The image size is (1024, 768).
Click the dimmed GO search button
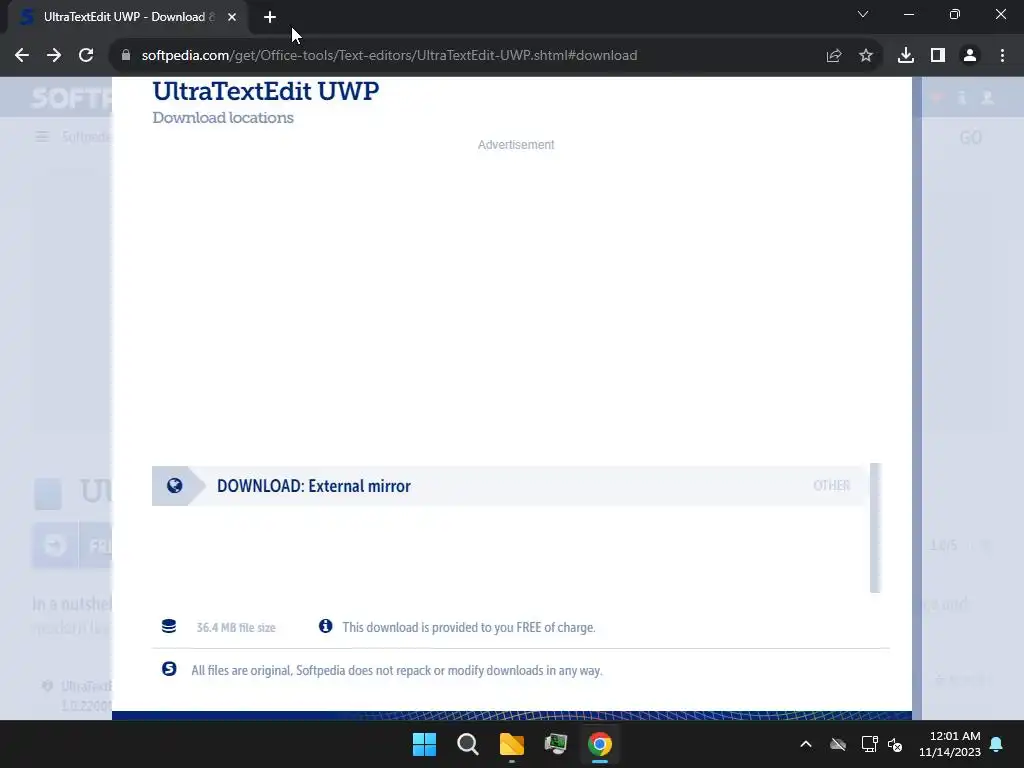(x=970, y=138)
